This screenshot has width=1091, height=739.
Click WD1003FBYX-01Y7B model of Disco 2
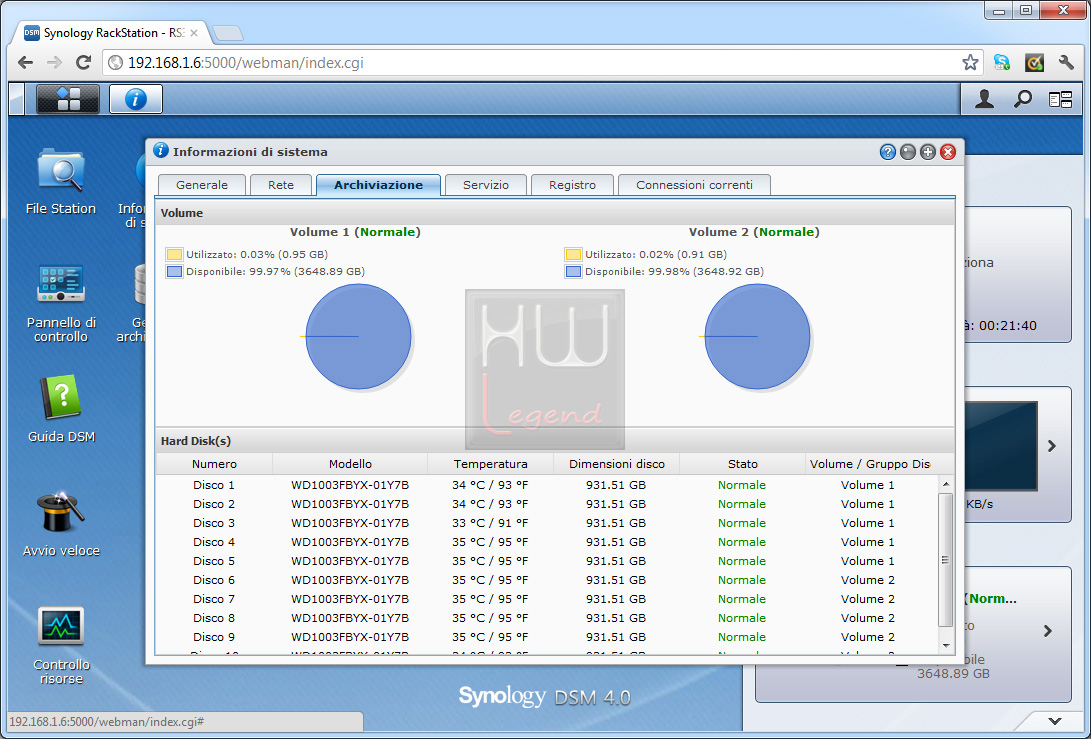[350, 504]
